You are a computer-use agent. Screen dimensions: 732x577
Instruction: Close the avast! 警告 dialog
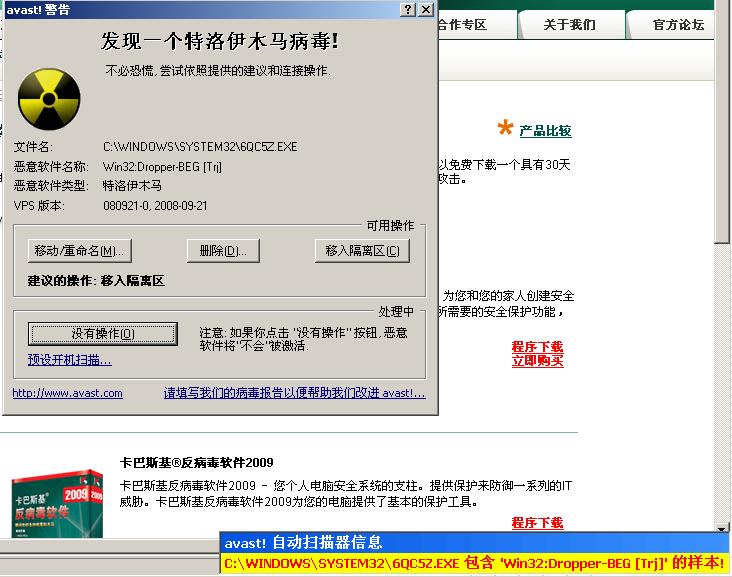[x=426, y=9]
